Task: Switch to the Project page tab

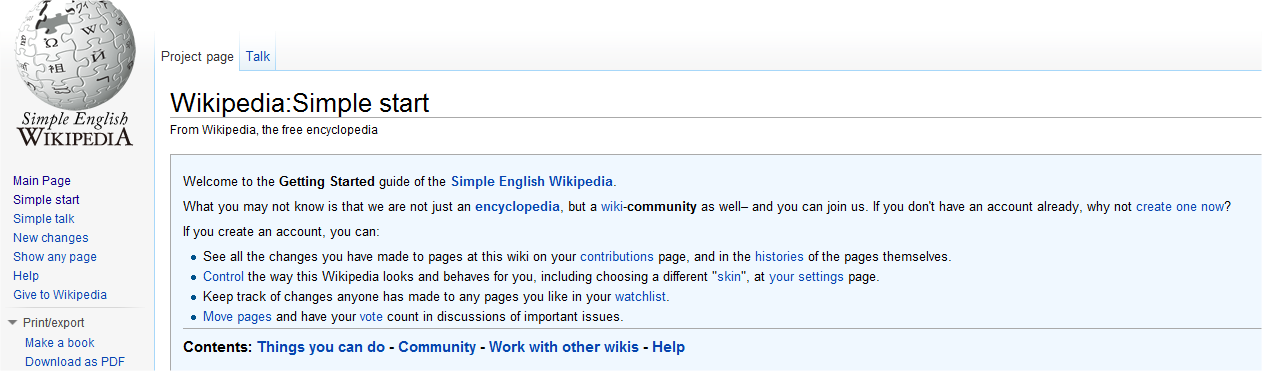Action: pyautogui.click(x=197, y=57)
